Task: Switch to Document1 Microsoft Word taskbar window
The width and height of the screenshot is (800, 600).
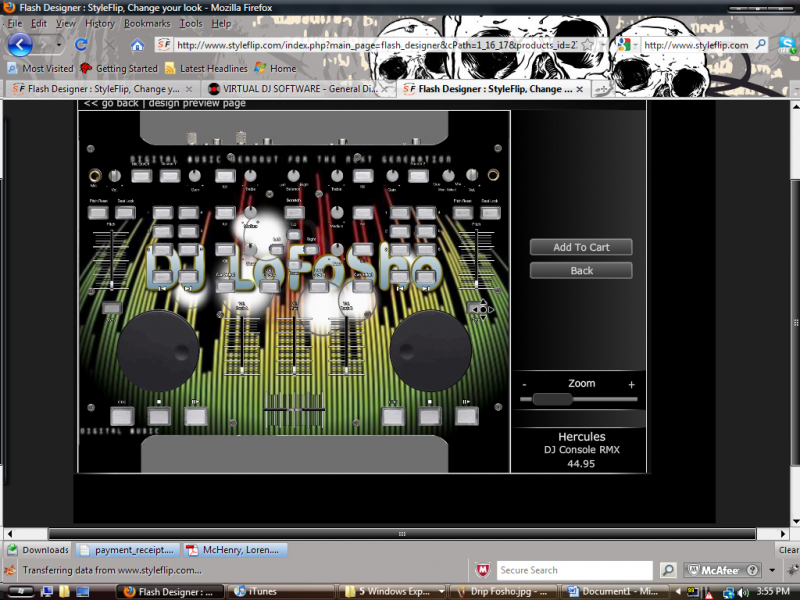Action: [613, 592]
